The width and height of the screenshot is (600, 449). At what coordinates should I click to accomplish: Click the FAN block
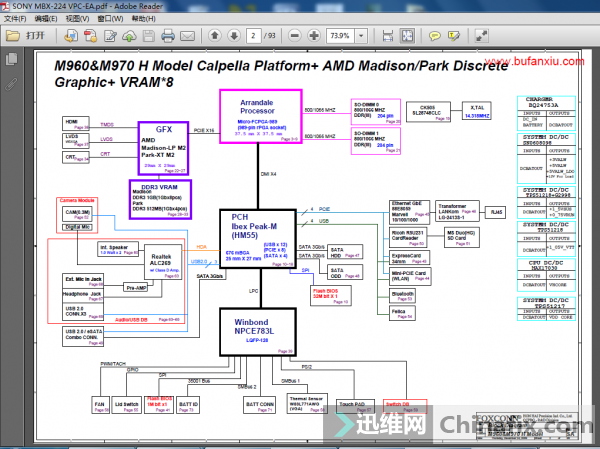click(x=101, y=405)
